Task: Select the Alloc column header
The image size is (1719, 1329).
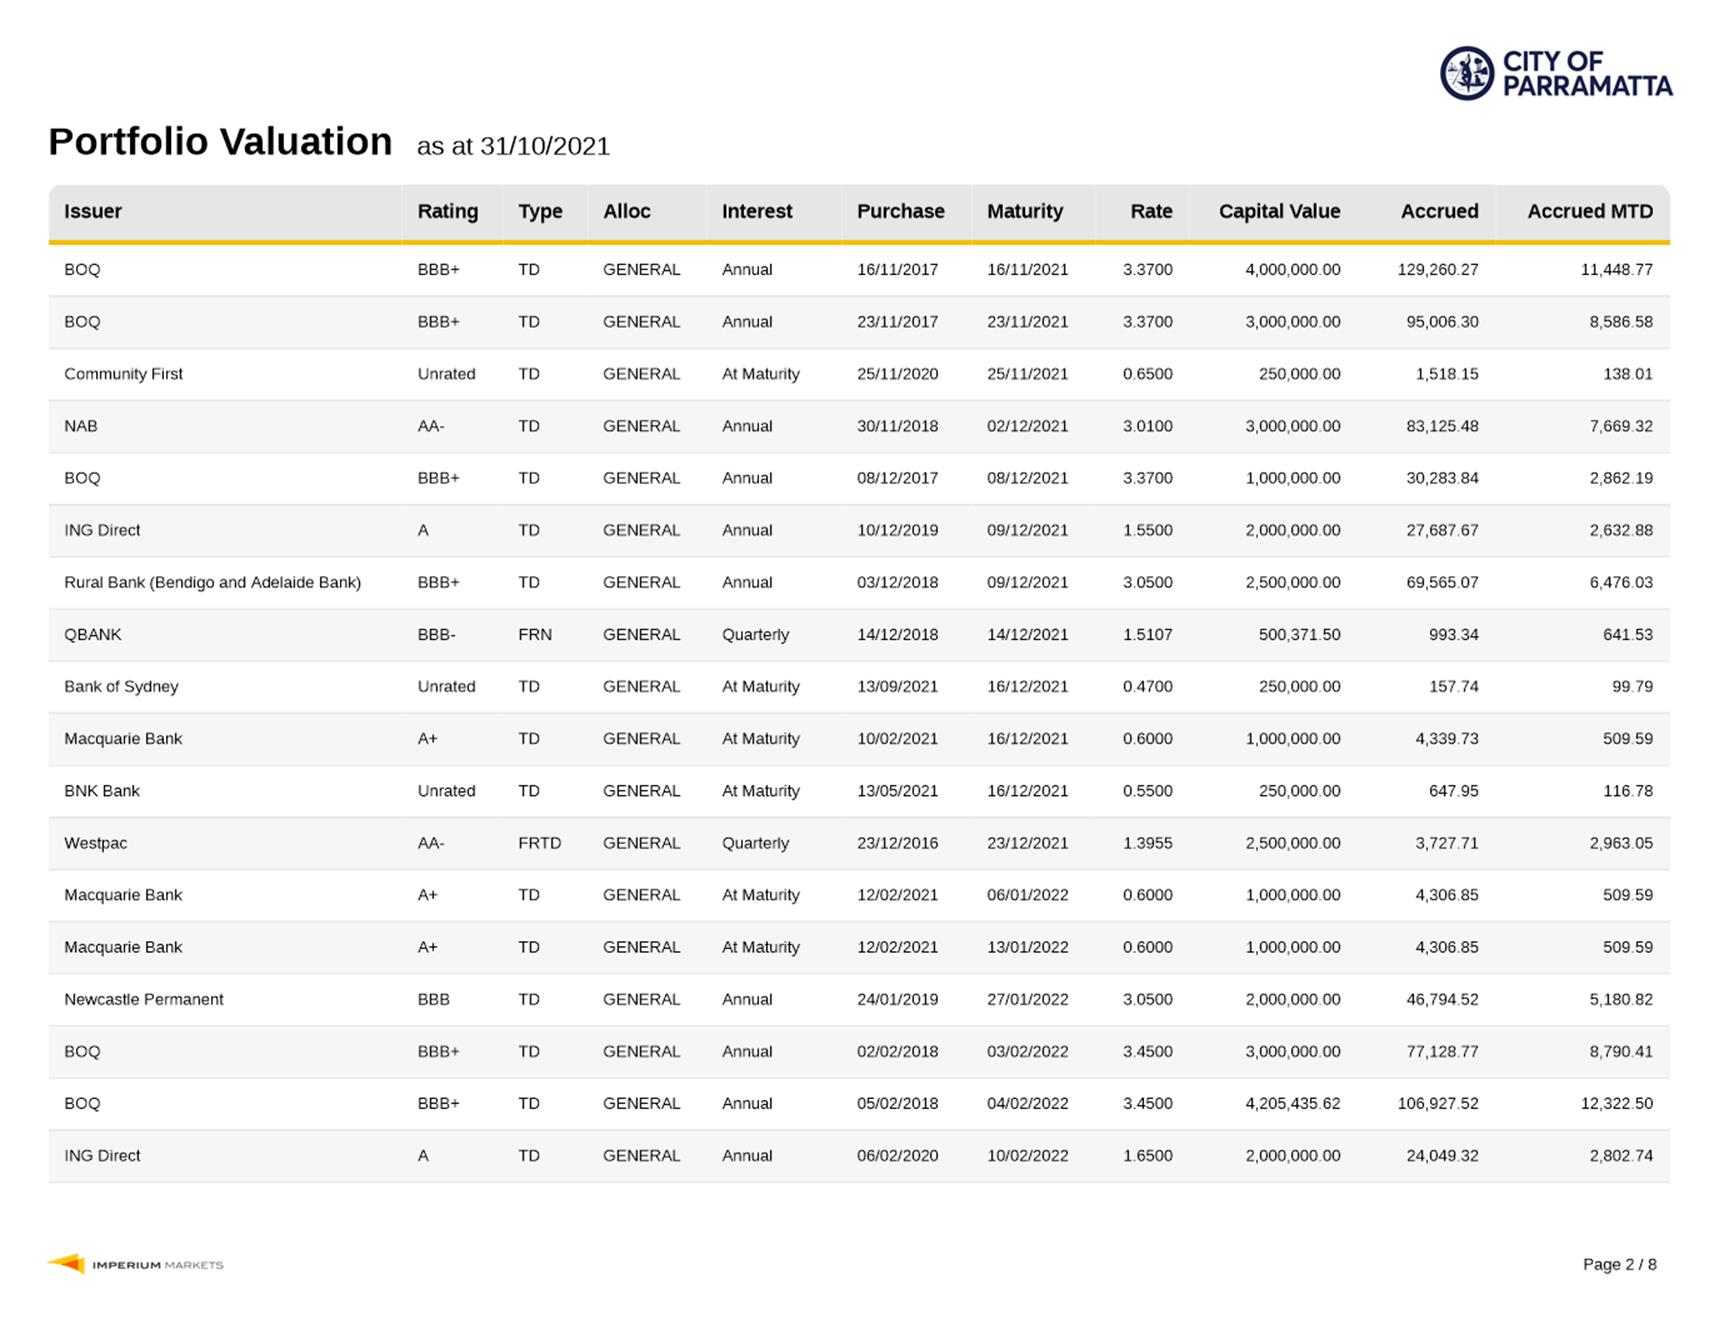Action: click(x=627, y=211)
